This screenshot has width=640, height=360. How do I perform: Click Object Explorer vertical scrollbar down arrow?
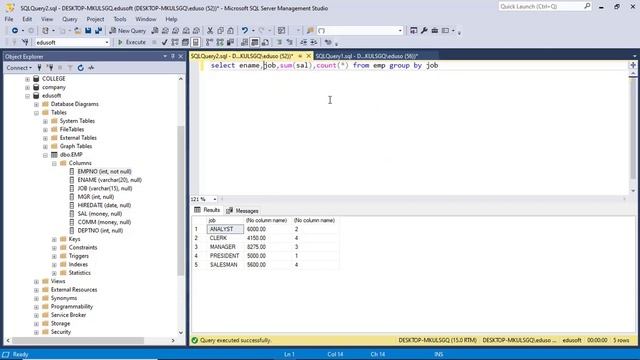tap(181, 333)
